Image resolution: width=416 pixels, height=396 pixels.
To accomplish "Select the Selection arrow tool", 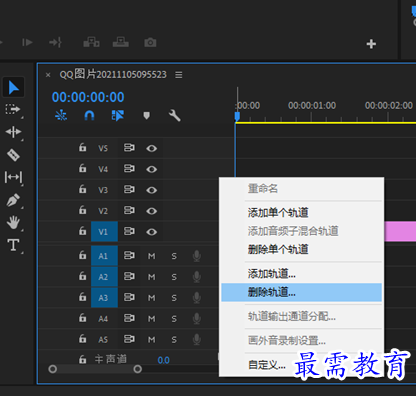I will pyautogui.click(x=13, y=87).
